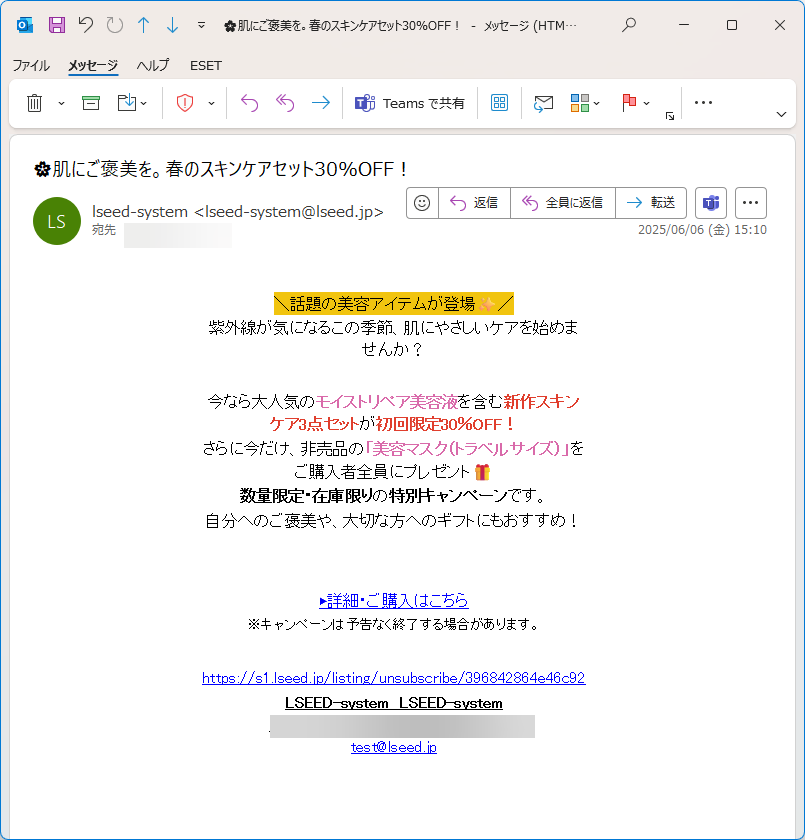Screen dimensions: 805x840
Task: Open additional ribbon commands via ellipsis
Action: 702,102
